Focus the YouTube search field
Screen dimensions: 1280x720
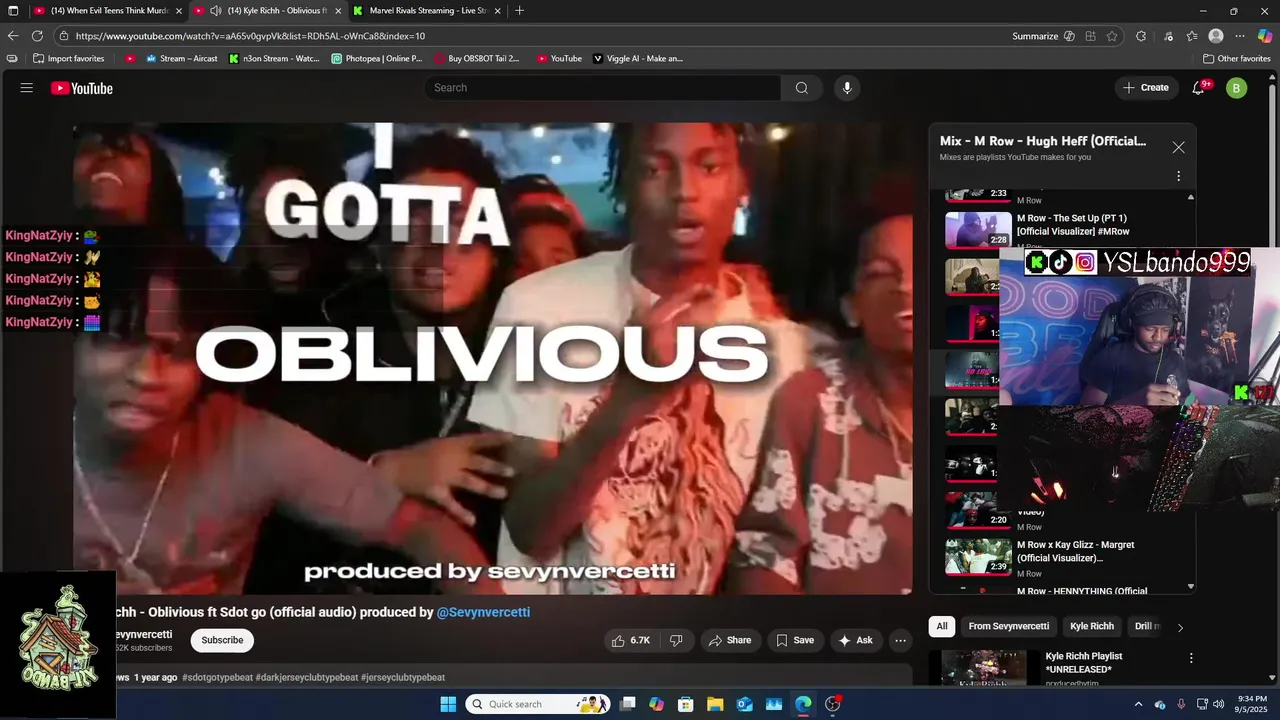[x=603, y=88]
